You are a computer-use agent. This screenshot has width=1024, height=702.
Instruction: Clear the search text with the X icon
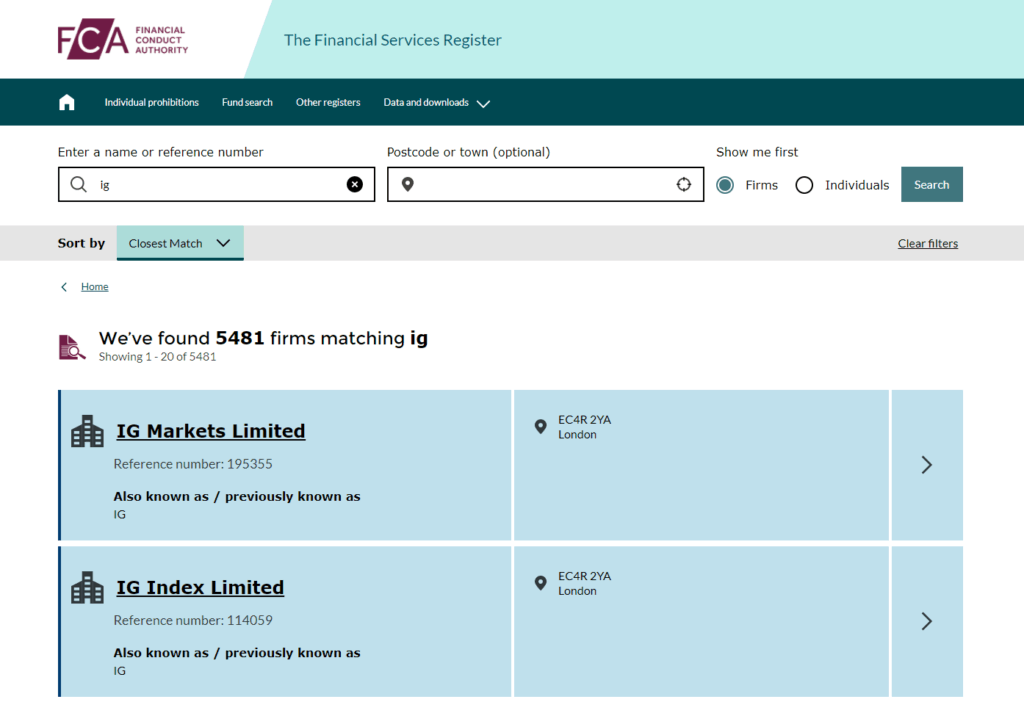[355, 185]
